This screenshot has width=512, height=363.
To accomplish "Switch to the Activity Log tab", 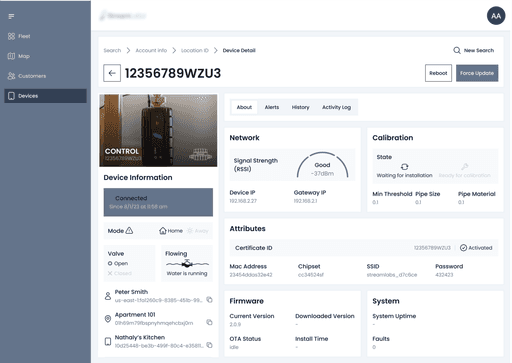I will (x=336, y=107).
